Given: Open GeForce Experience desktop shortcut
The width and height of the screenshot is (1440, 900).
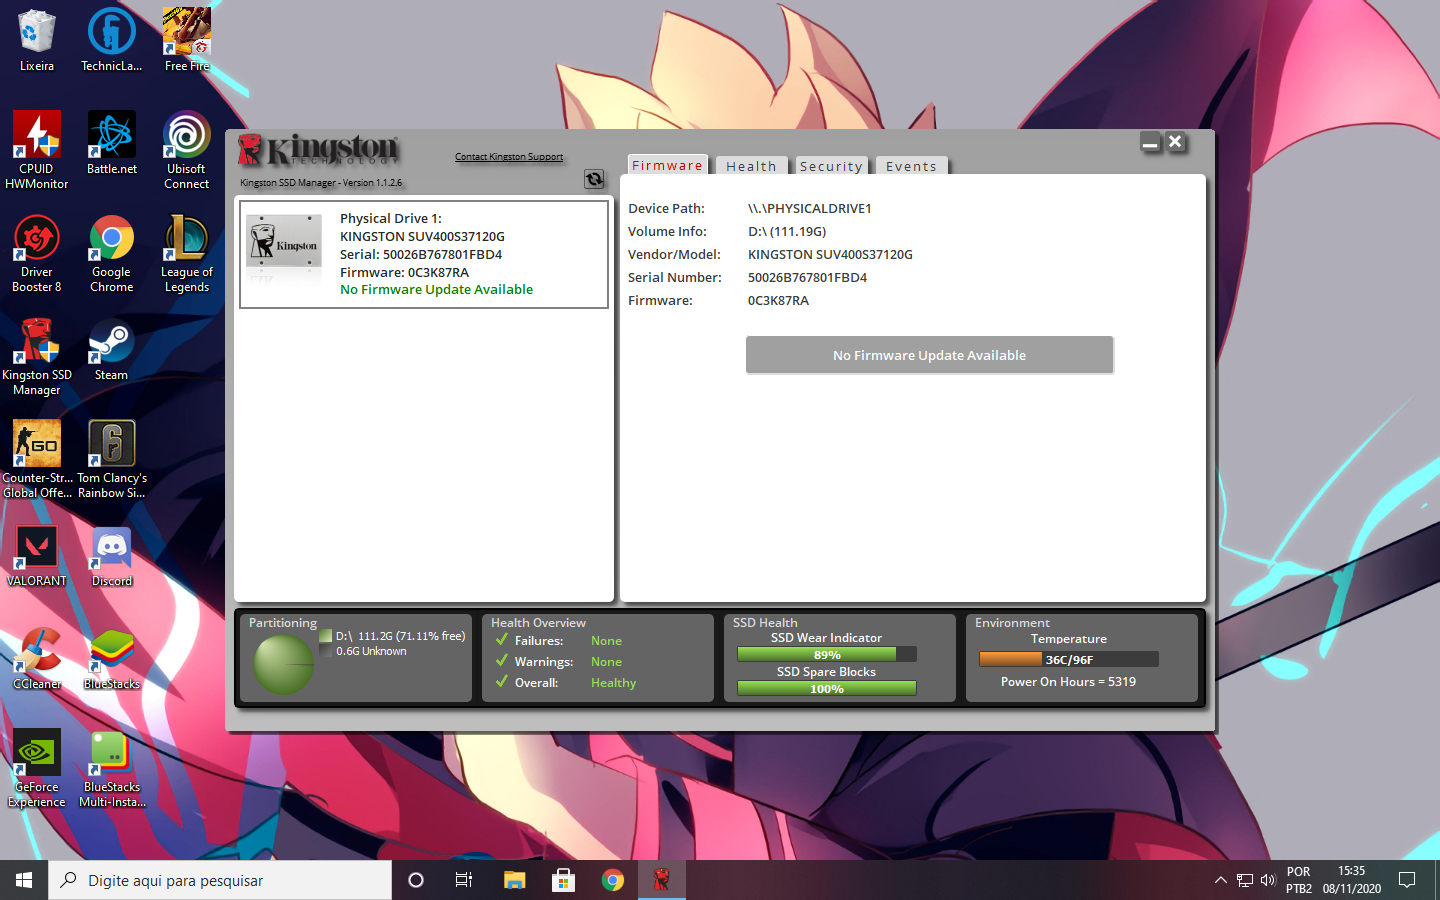Looking at the screenshot, I should click(37, 768).
